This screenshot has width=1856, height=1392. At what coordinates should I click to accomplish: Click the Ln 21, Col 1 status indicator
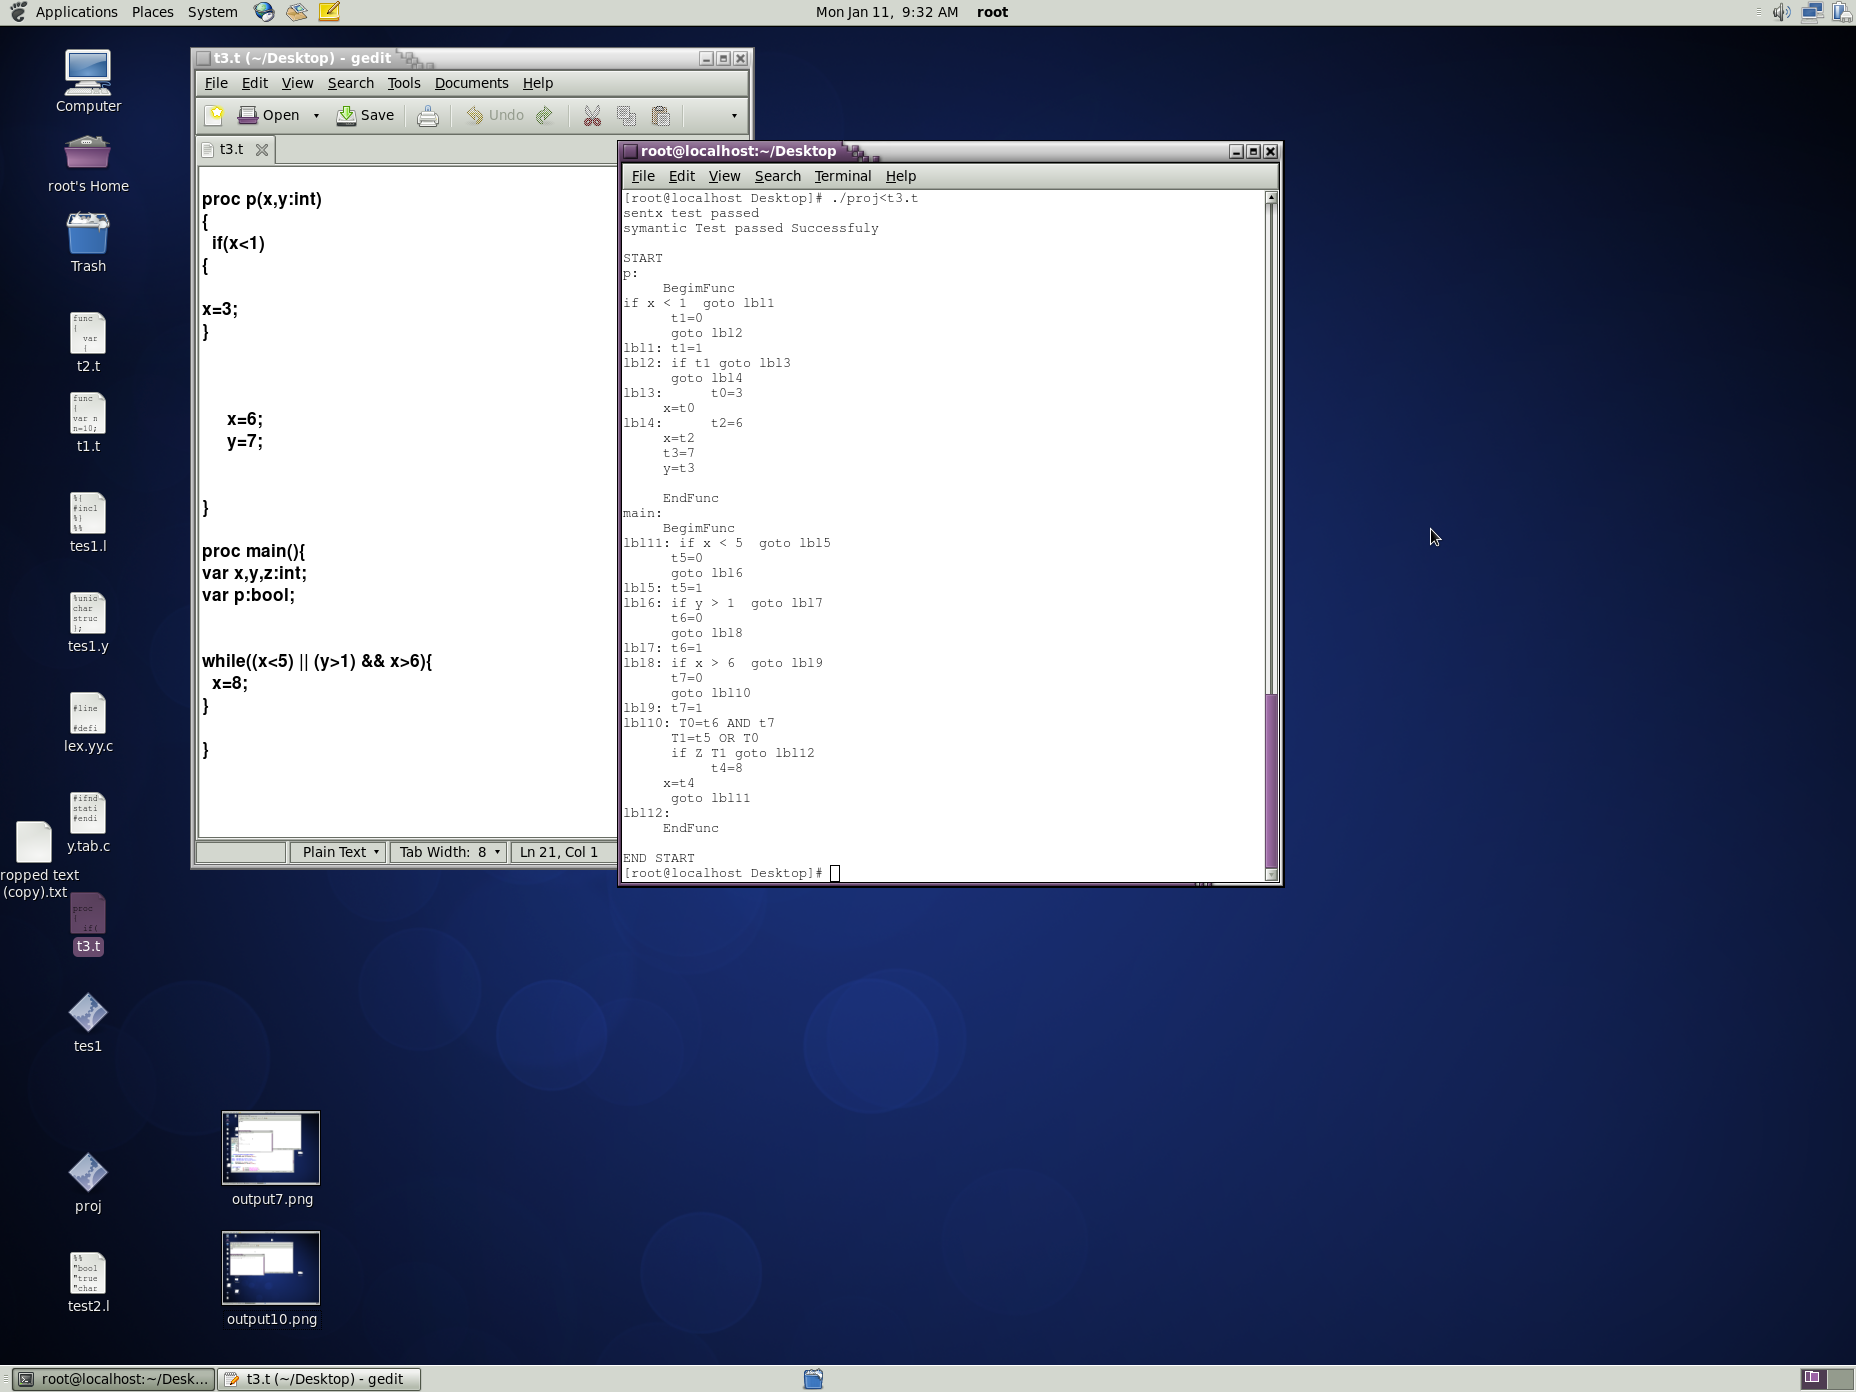tap(560, 852)
